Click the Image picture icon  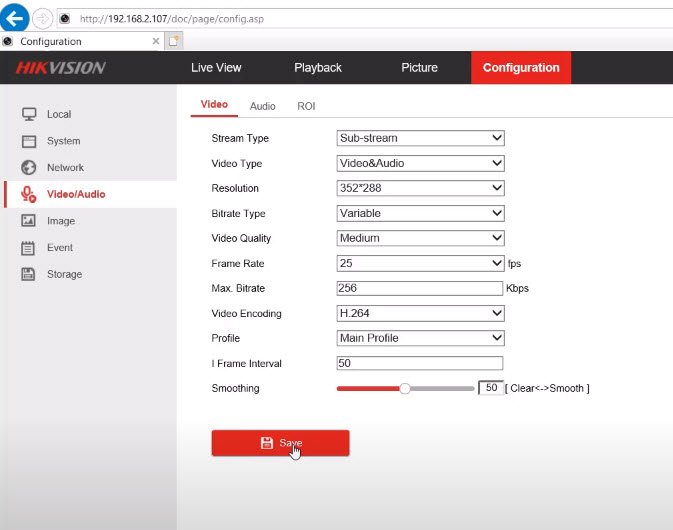(x=29, y=221)
